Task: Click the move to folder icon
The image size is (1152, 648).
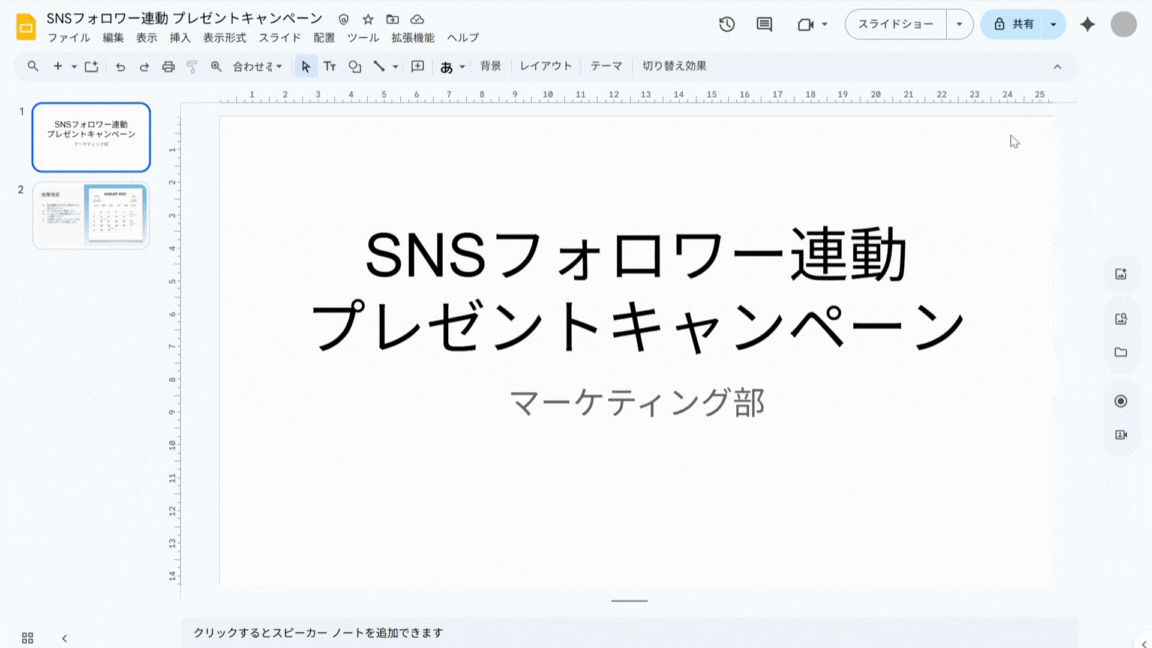Action: point(392,19)
